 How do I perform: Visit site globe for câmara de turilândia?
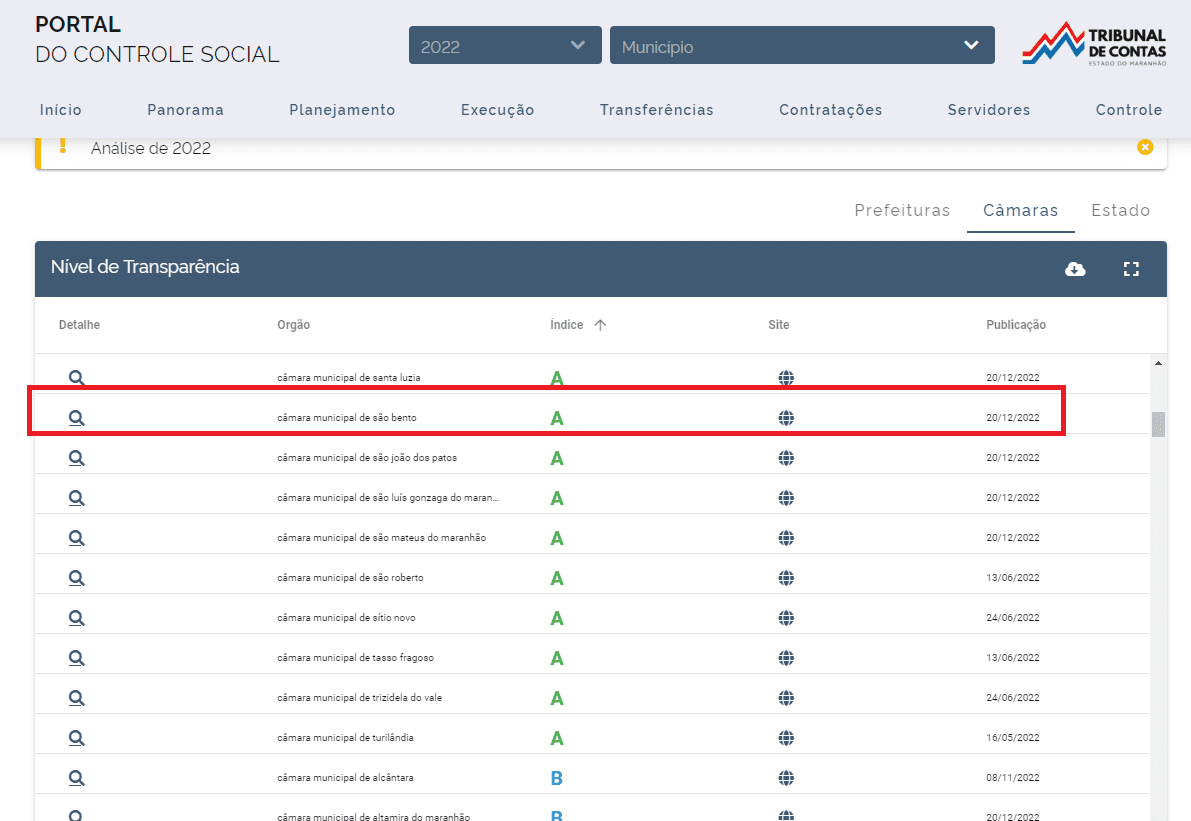coord(786,737)
